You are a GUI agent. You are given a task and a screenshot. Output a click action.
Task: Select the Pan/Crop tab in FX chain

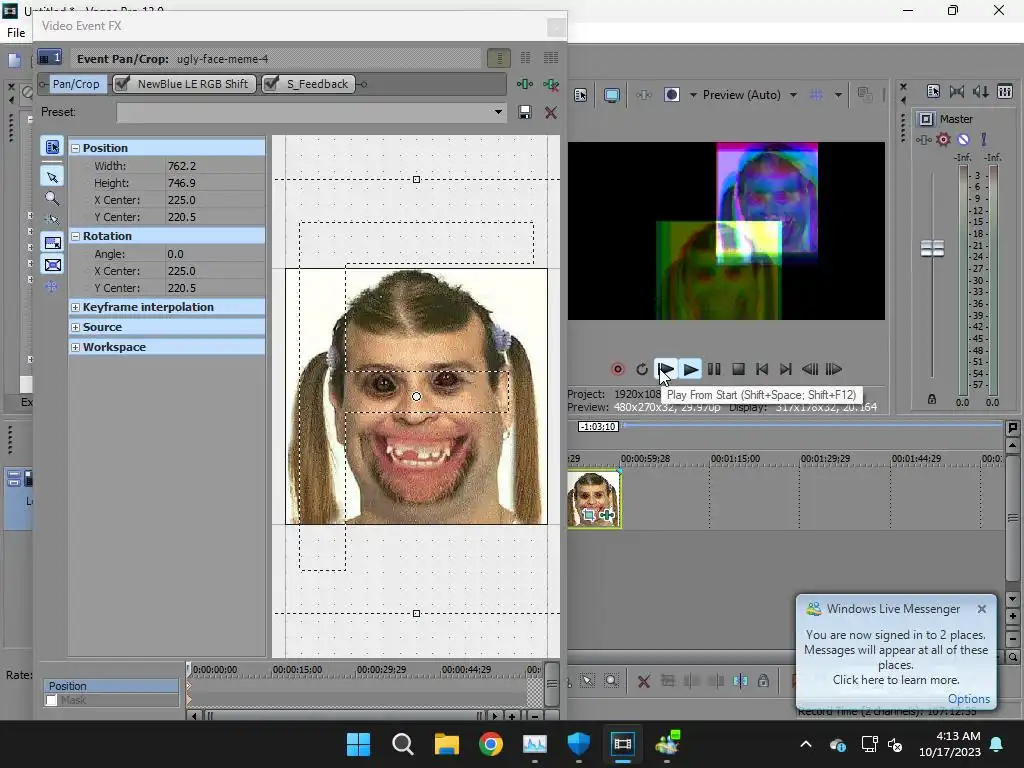coord(75,84)
